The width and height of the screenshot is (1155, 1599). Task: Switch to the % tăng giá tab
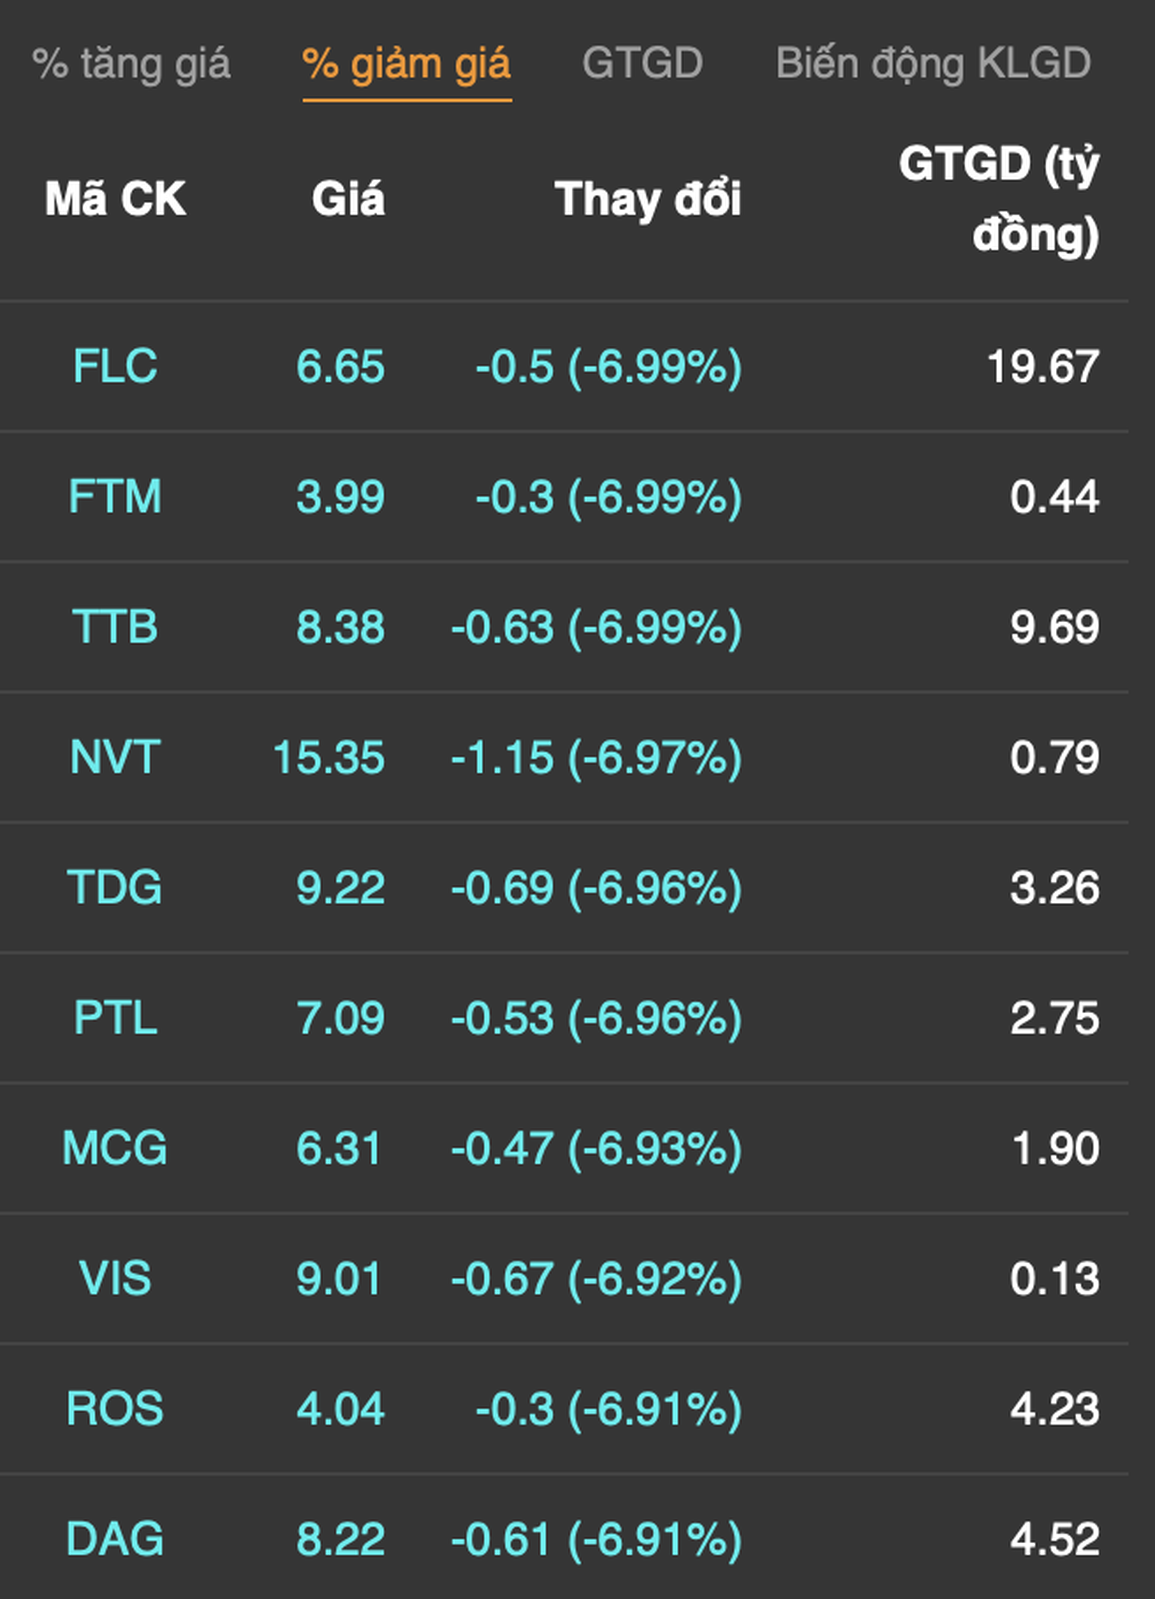point(131,64)
